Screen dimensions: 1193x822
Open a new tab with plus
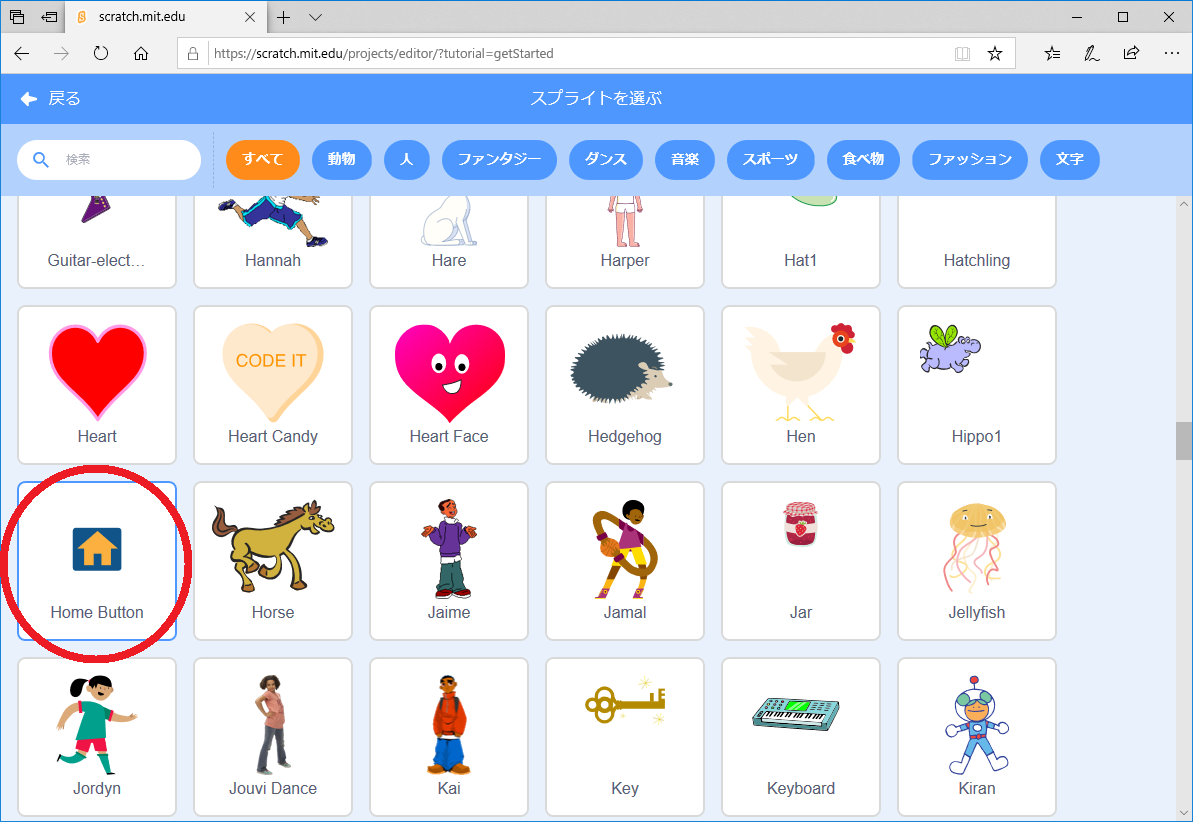point(284,17)
